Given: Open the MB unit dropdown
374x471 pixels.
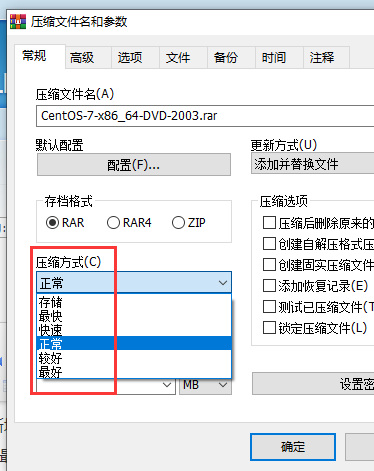Looking at the screenshot, I should [x=205, y=385].
